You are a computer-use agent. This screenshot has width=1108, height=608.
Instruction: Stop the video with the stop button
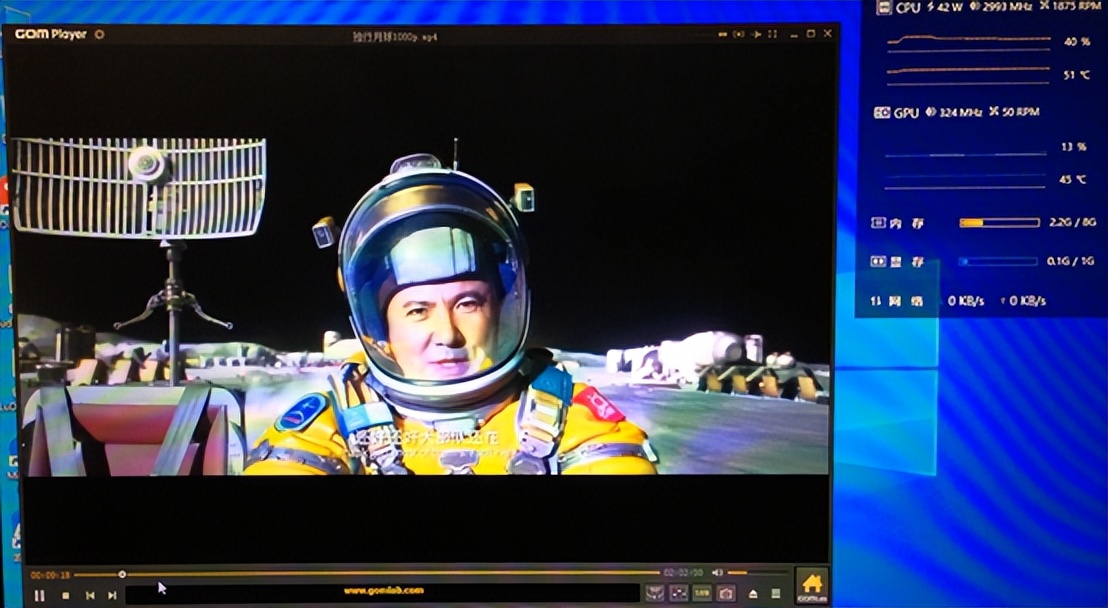click(x=66, y=595)
